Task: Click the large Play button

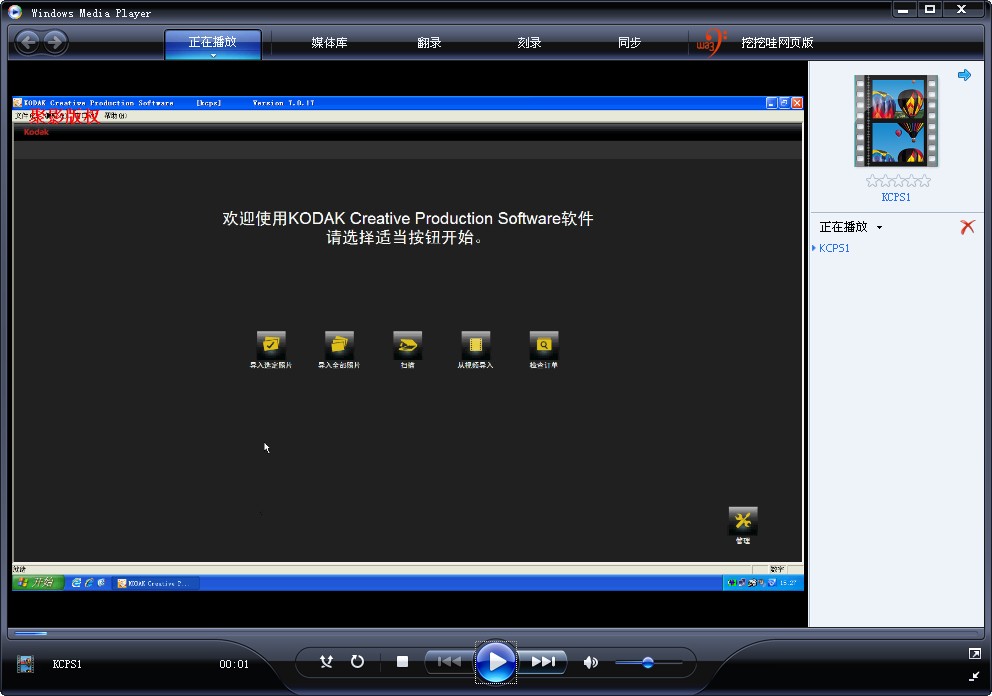Action: 496,662
